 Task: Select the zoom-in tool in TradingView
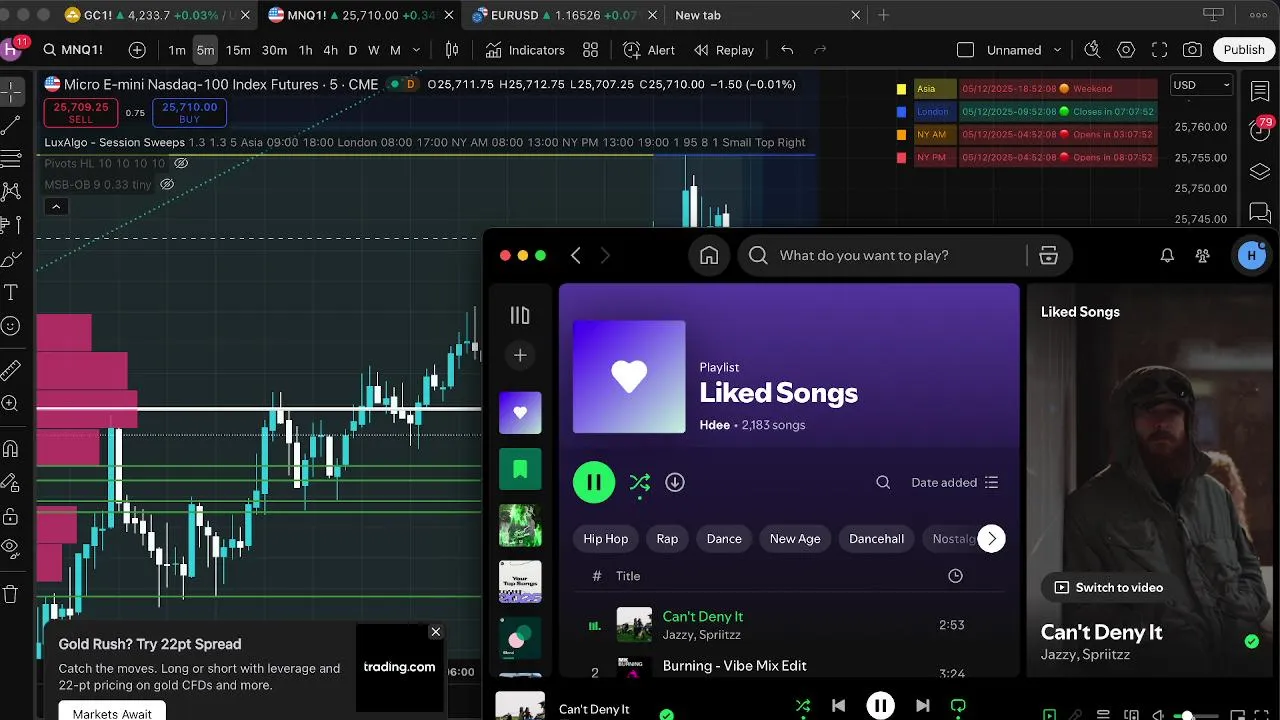11,404
